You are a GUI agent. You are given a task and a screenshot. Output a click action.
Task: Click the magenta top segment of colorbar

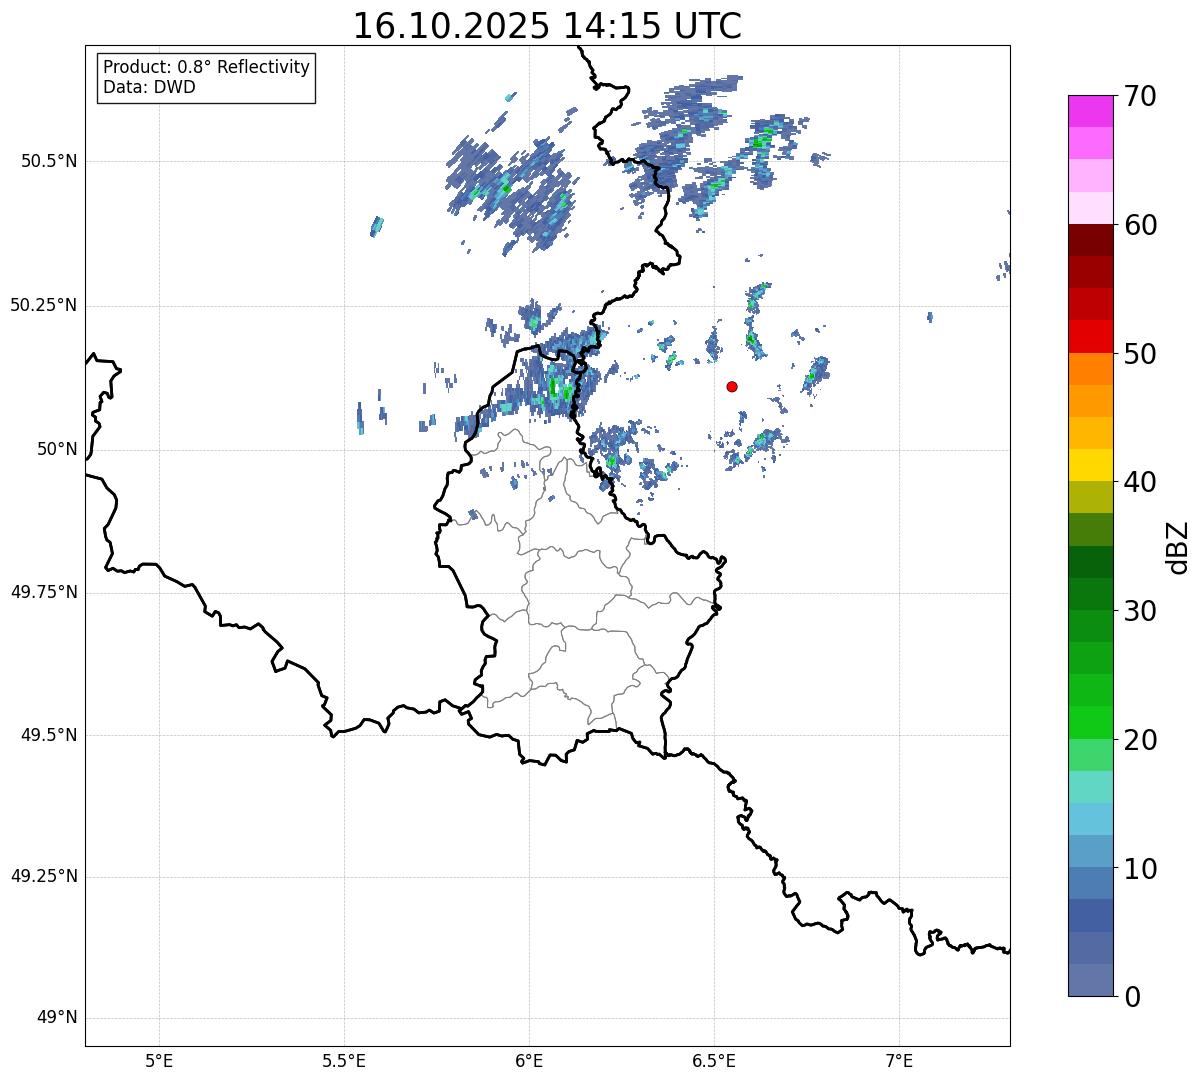tap(1091, 111)
